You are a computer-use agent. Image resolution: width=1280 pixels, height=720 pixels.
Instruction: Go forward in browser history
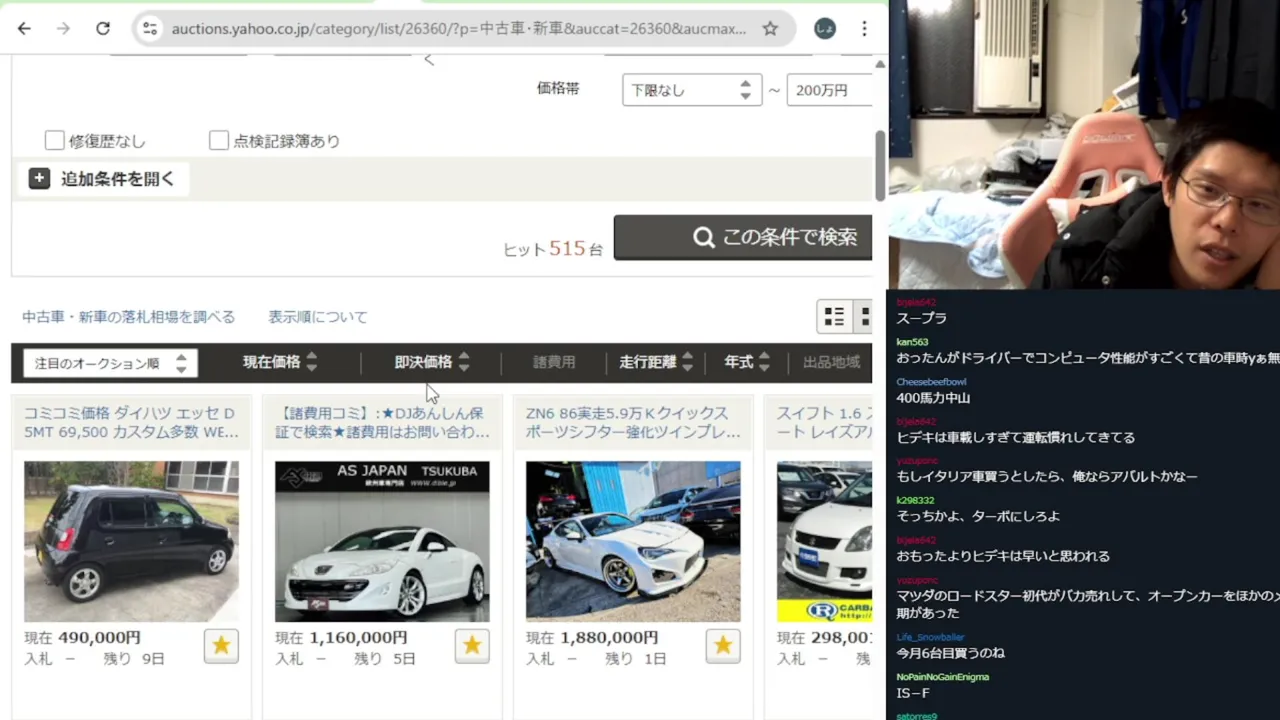click(x=63, y=29)
